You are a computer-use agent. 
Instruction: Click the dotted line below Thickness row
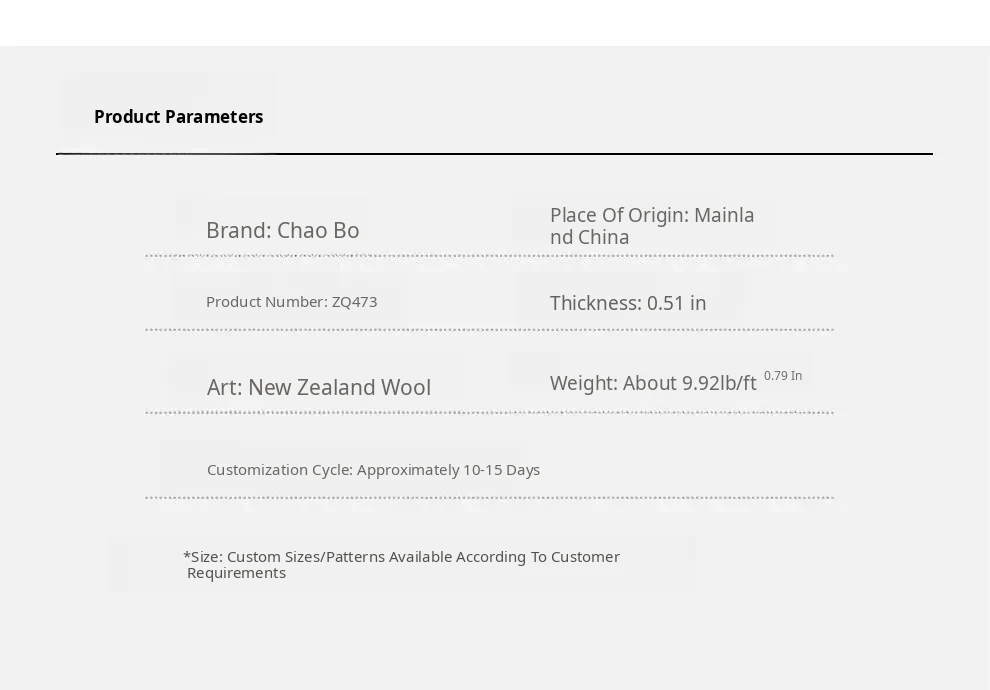[489, 330]
